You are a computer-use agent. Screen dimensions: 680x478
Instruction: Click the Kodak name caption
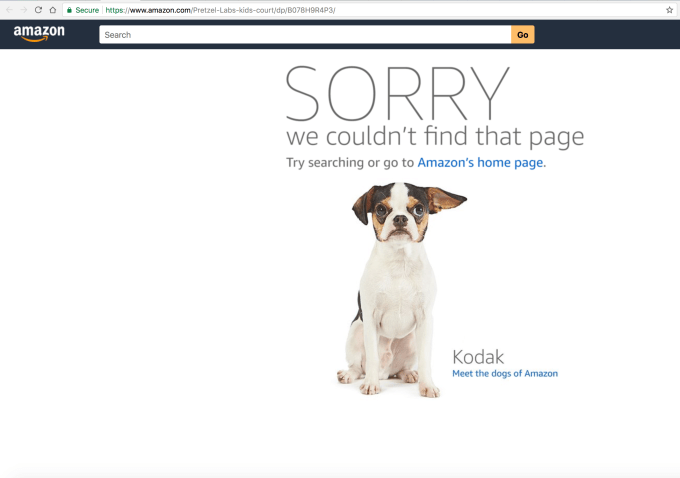click(478, 357)
